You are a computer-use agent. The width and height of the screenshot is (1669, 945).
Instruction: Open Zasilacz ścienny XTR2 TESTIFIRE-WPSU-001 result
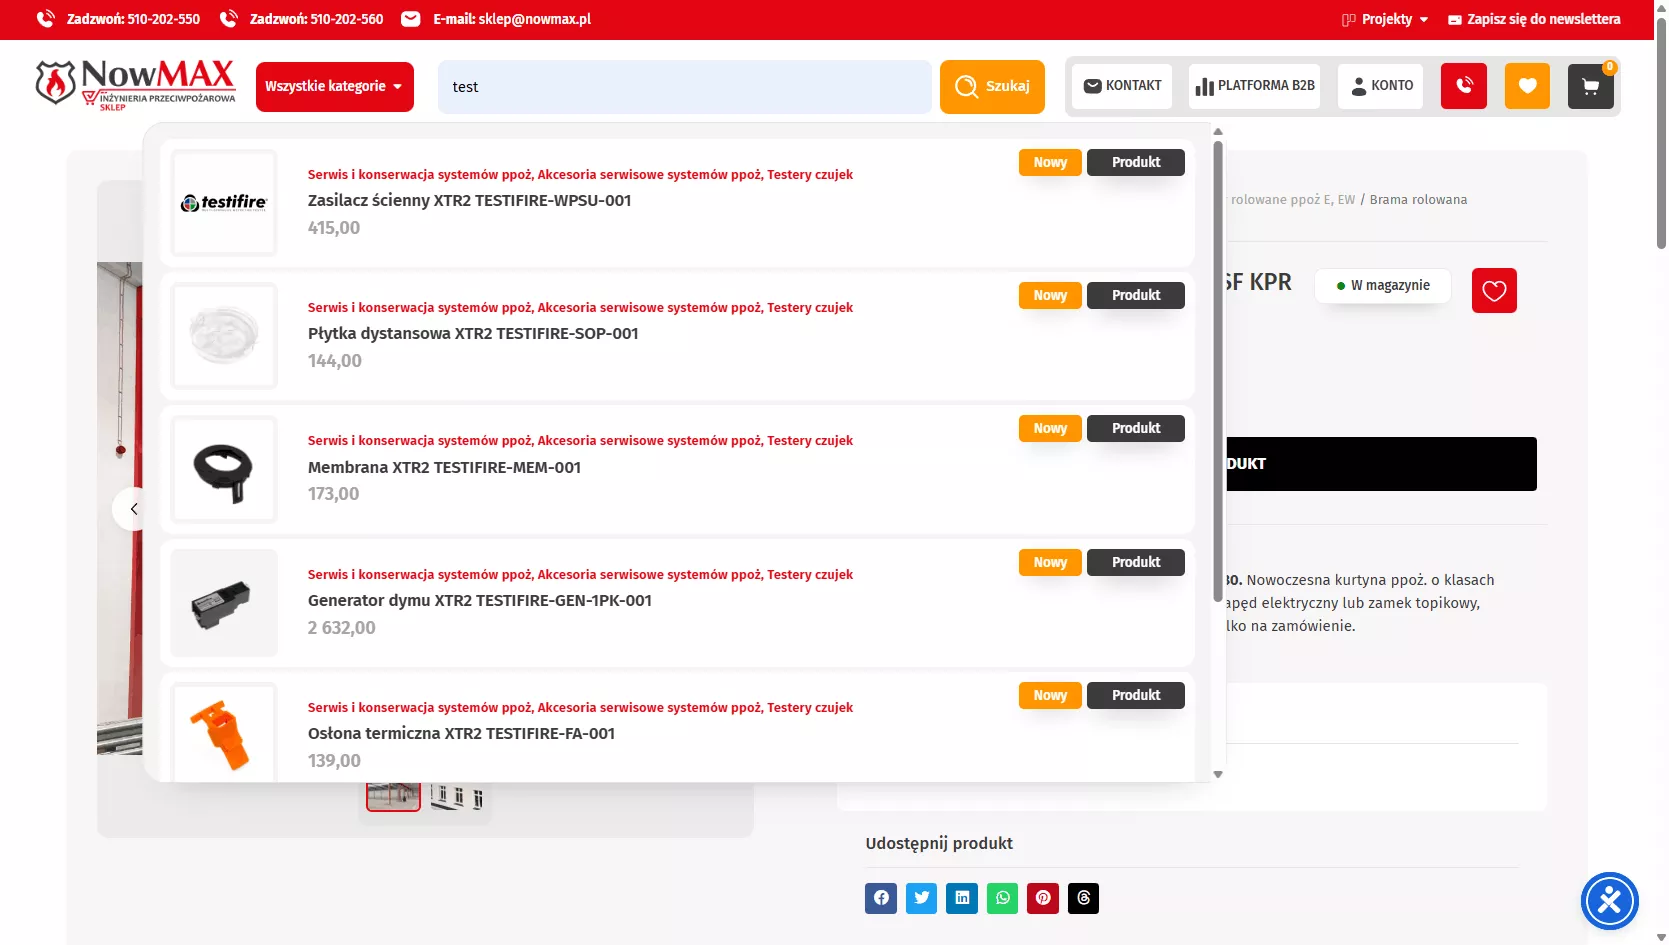tap(469, 201)
